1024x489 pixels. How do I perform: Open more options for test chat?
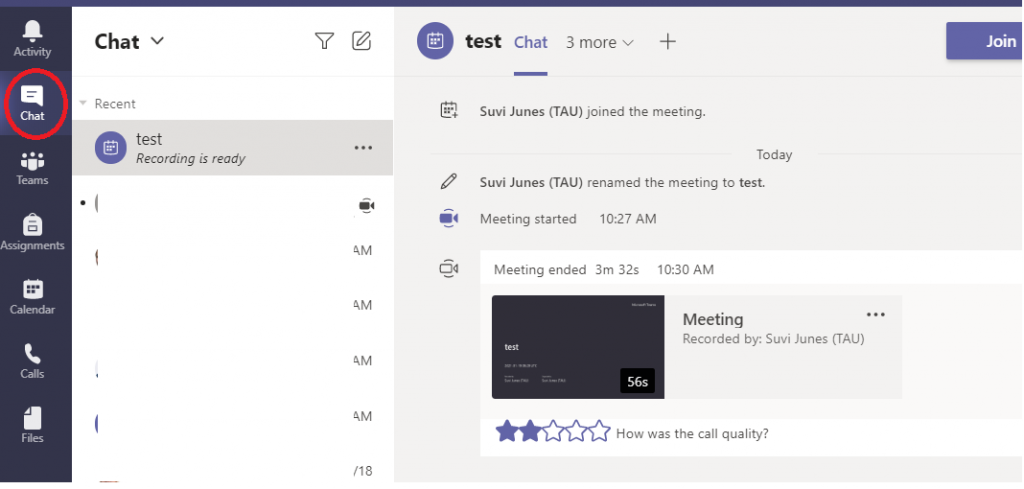(363, 148)
